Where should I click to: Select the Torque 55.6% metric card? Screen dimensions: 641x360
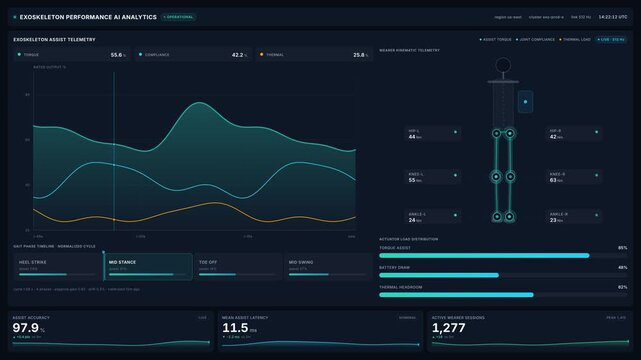(72, 55)
